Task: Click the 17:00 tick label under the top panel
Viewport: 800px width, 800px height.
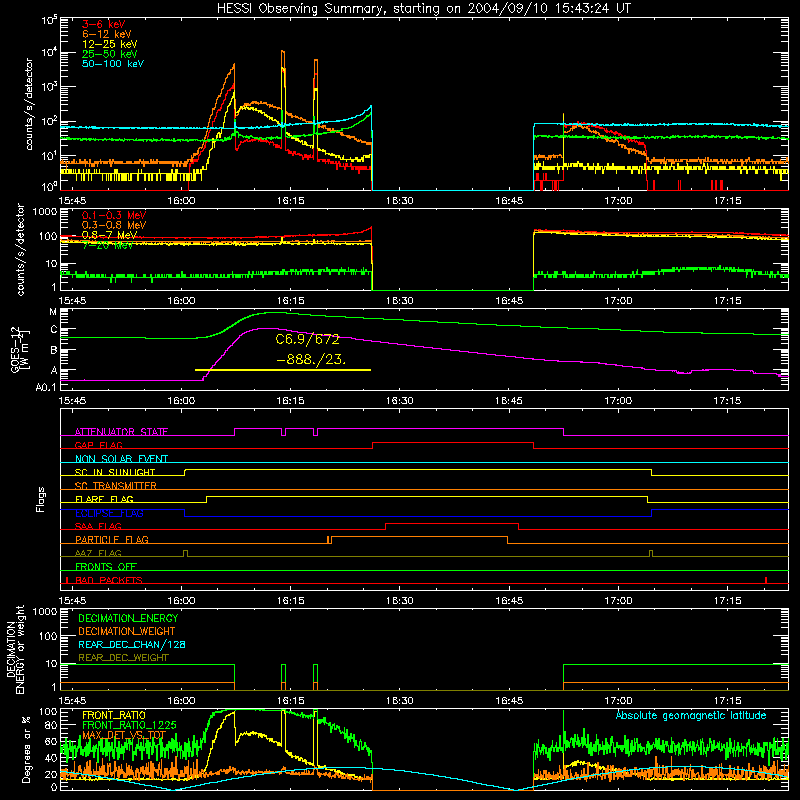Action: coord(618,201)
